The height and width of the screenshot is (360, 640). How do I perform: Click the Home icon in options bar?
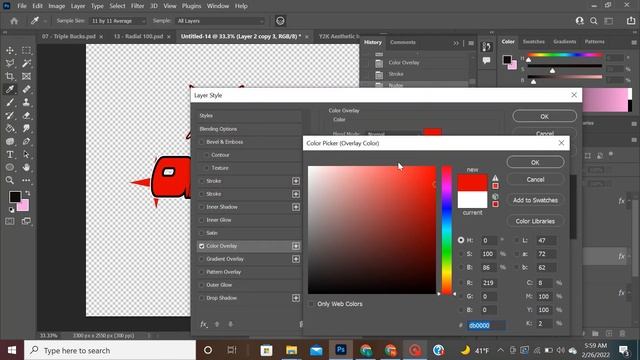14,21
